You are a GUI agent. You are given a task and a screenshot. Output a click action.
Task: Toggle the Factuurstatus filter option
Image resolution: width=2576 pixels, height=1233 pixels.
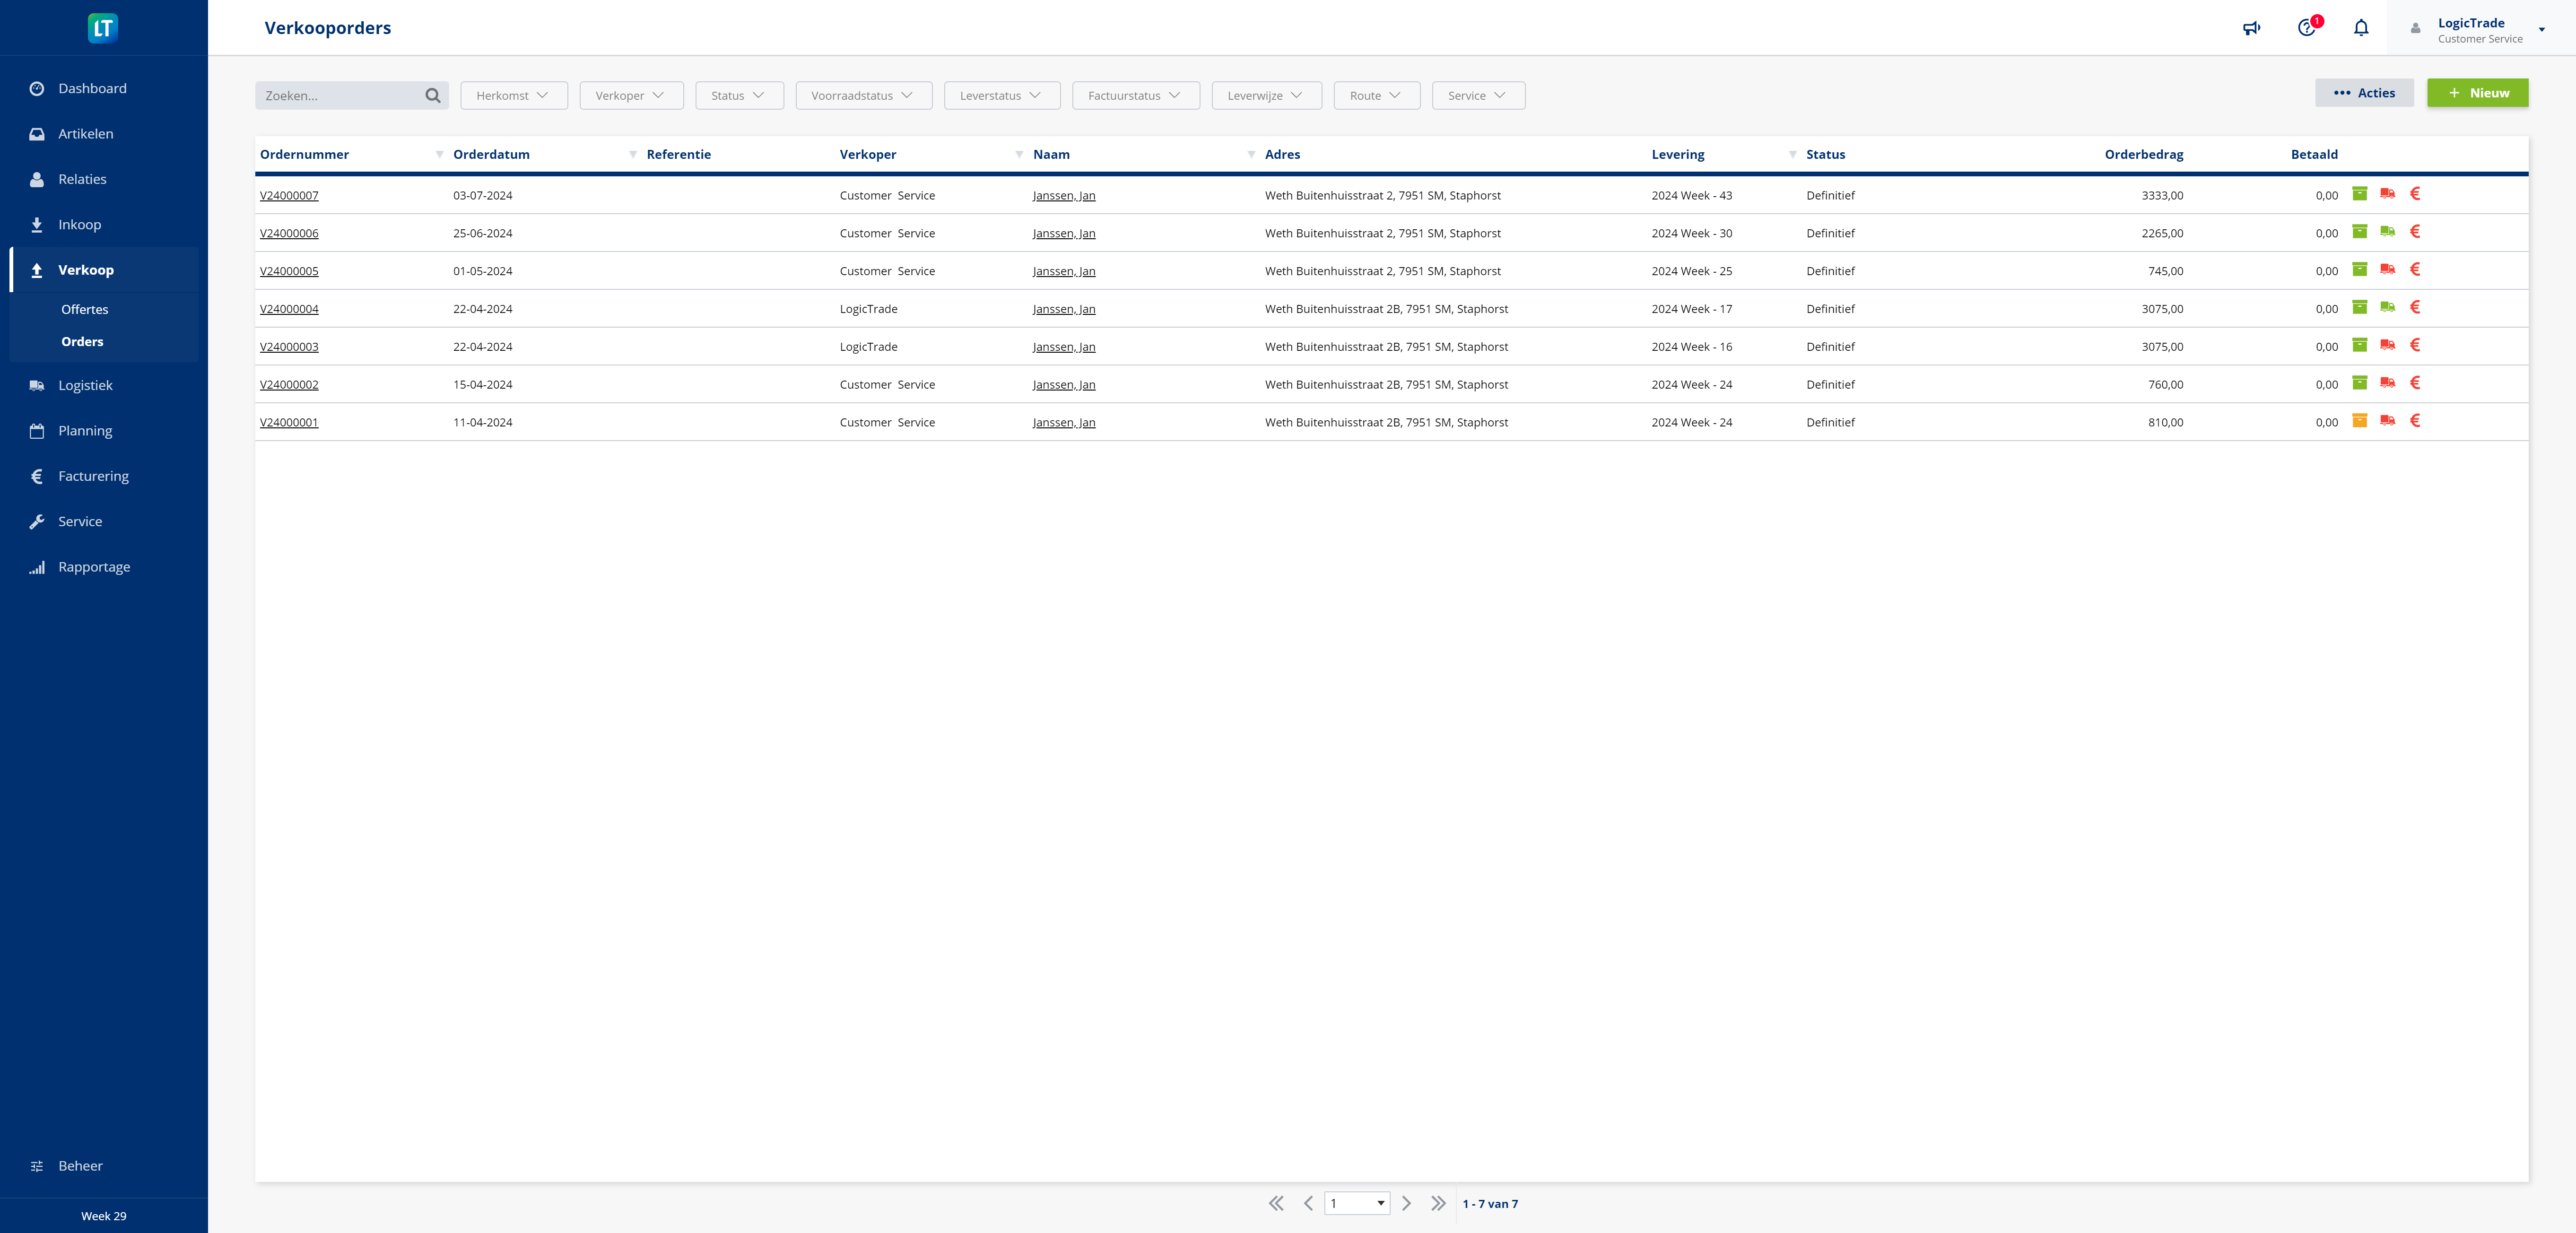point(1133,94)
